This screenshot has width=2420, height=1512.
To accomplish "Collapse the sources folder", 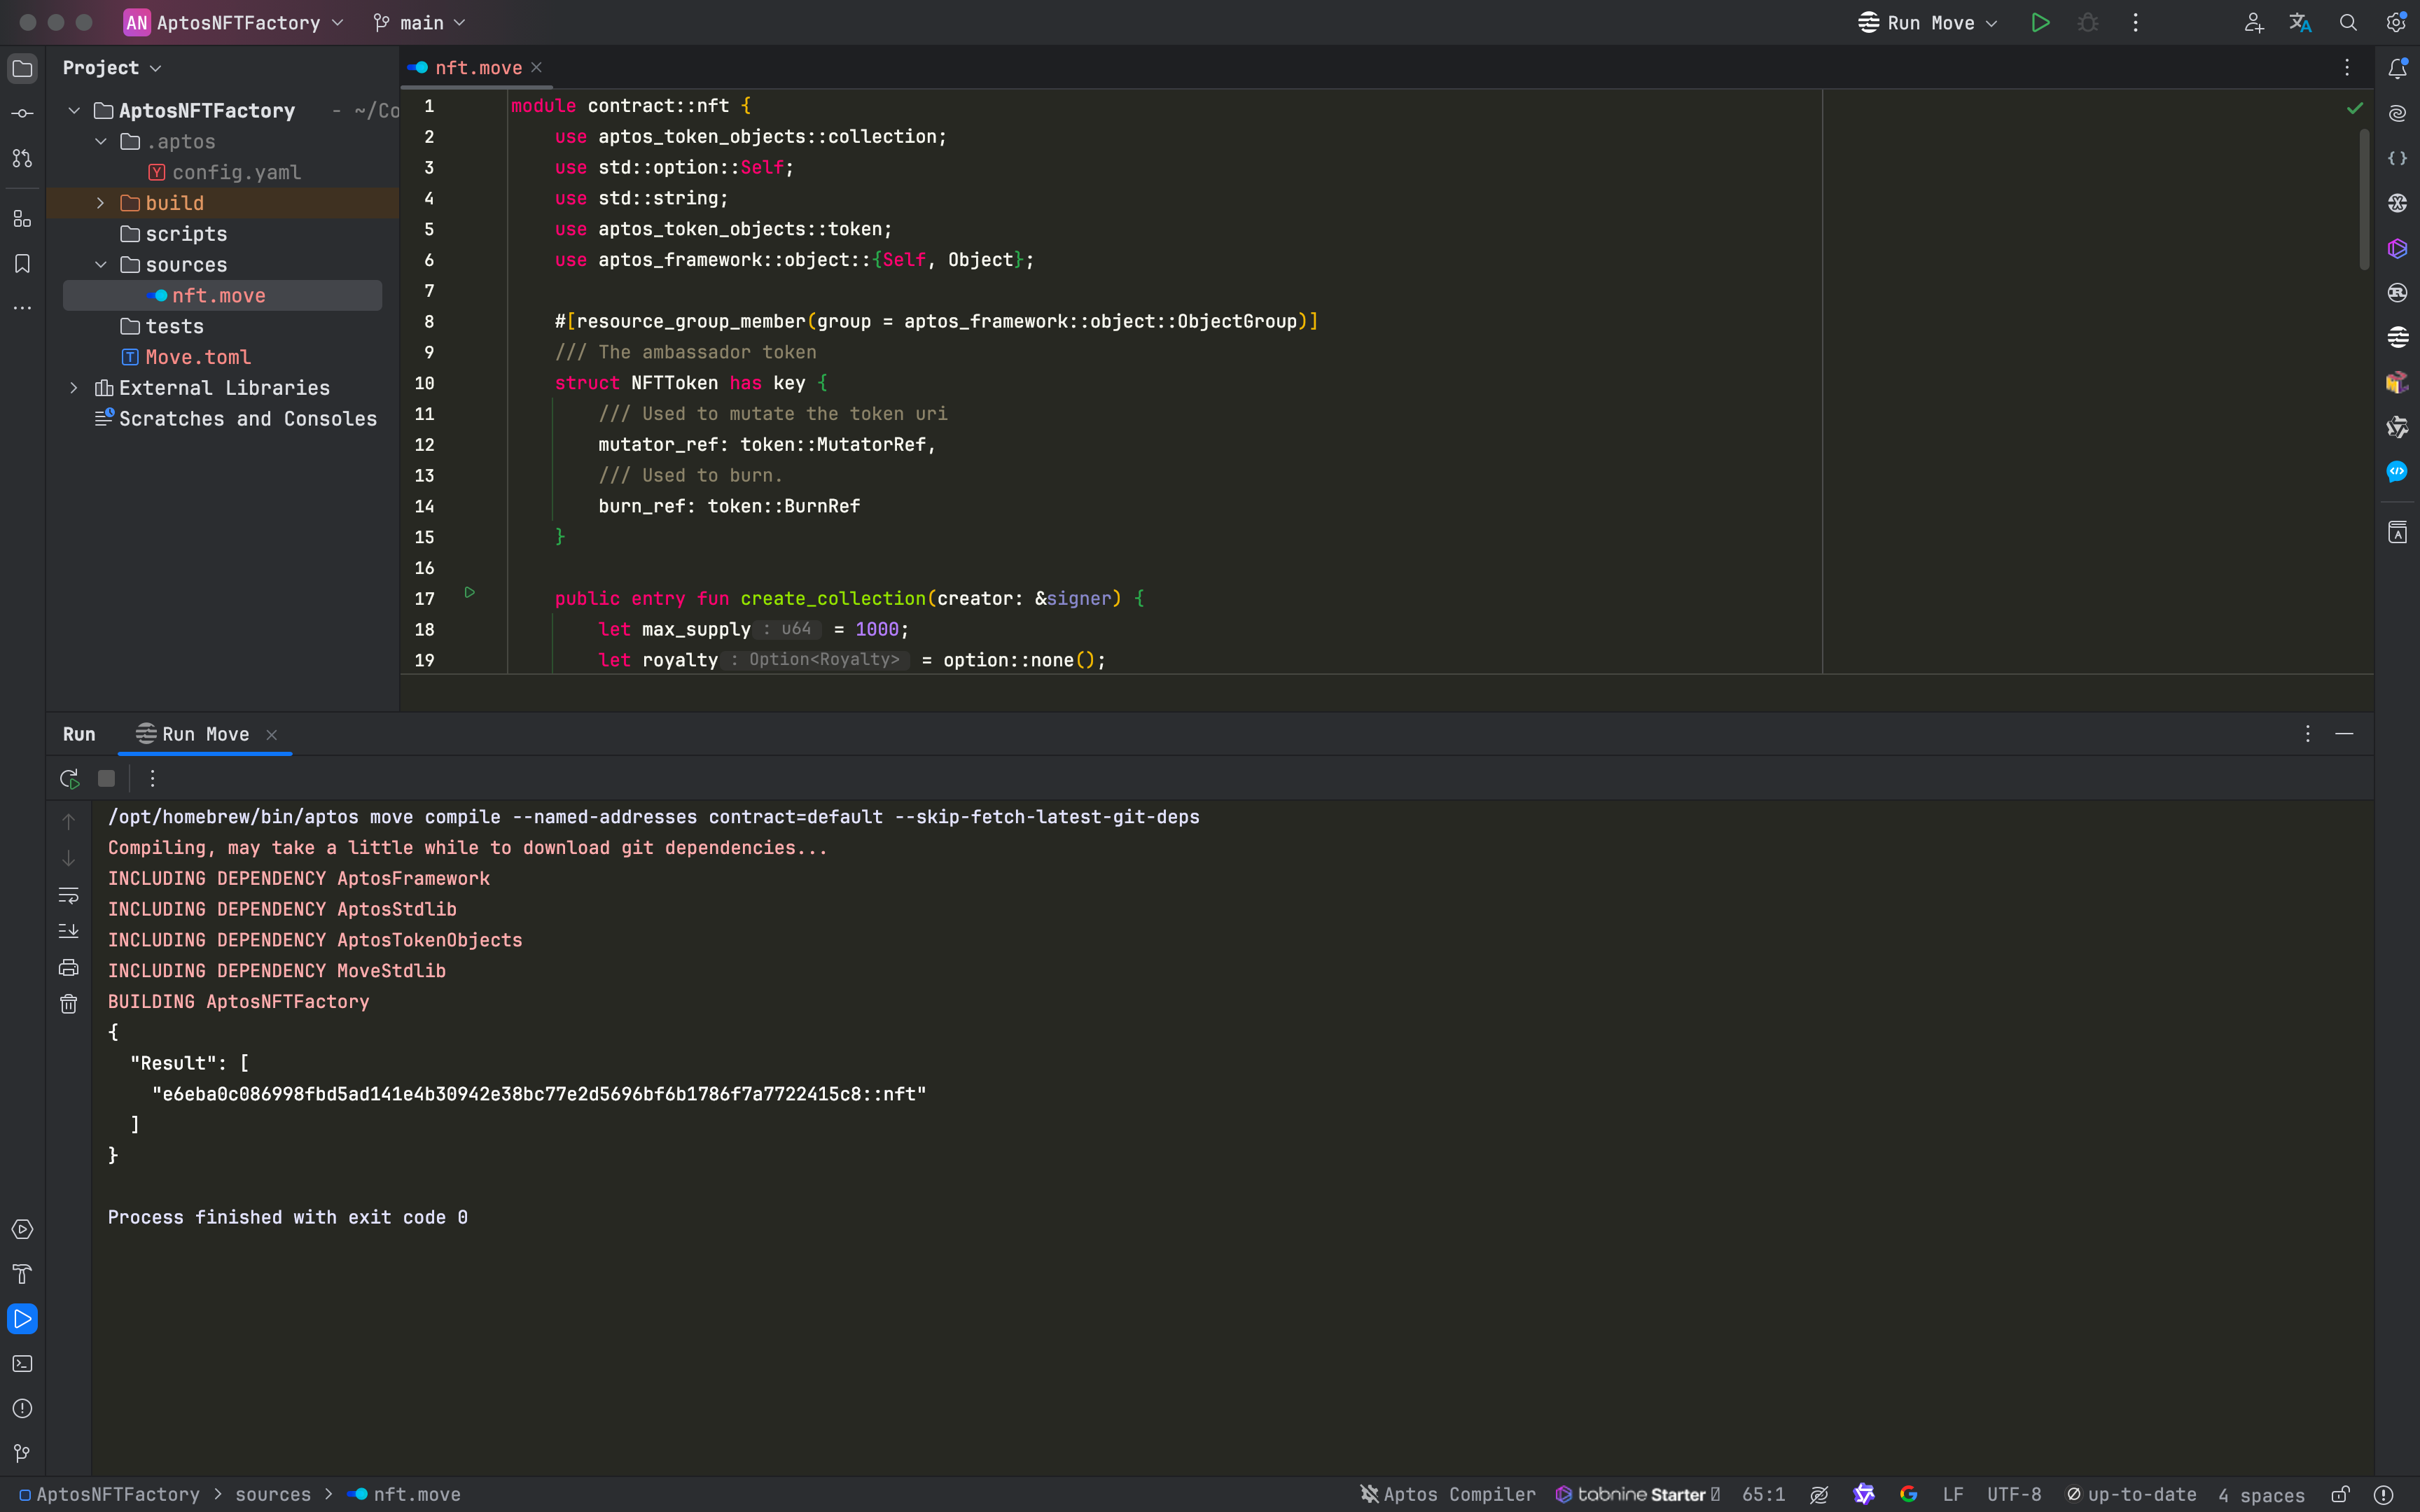I will [101, 265].
